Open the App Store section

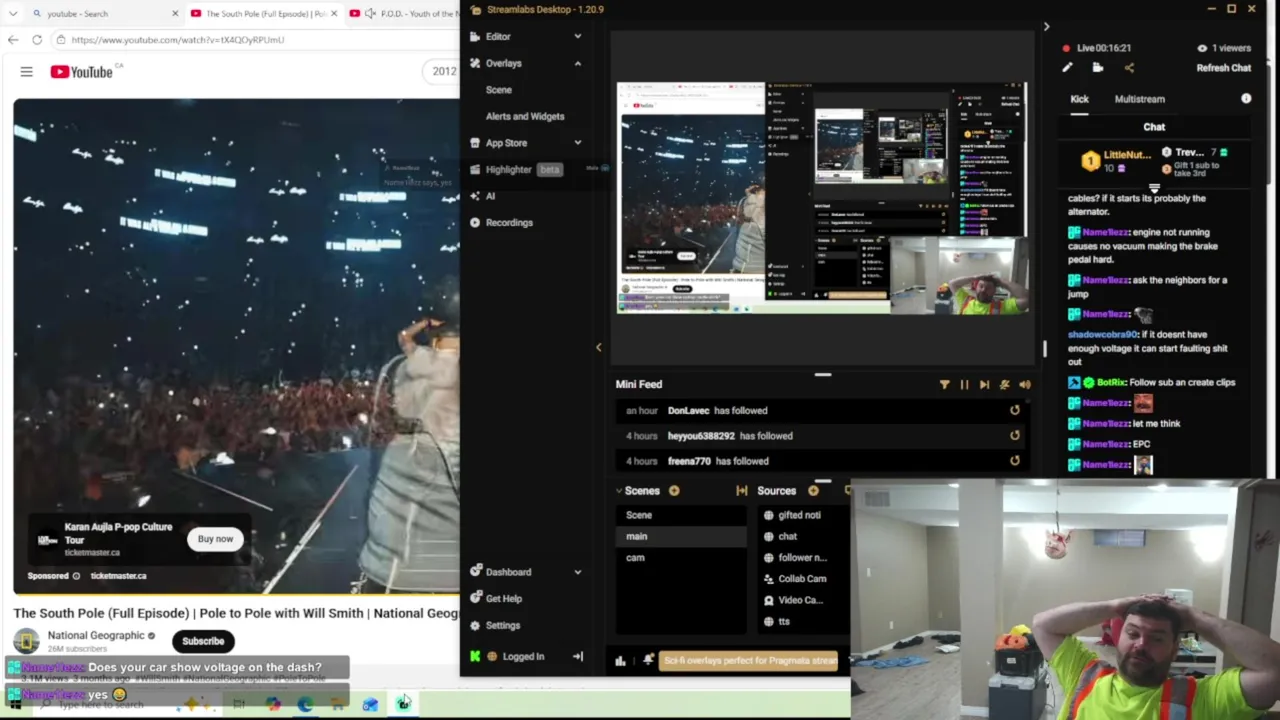(x=506, y=143)
